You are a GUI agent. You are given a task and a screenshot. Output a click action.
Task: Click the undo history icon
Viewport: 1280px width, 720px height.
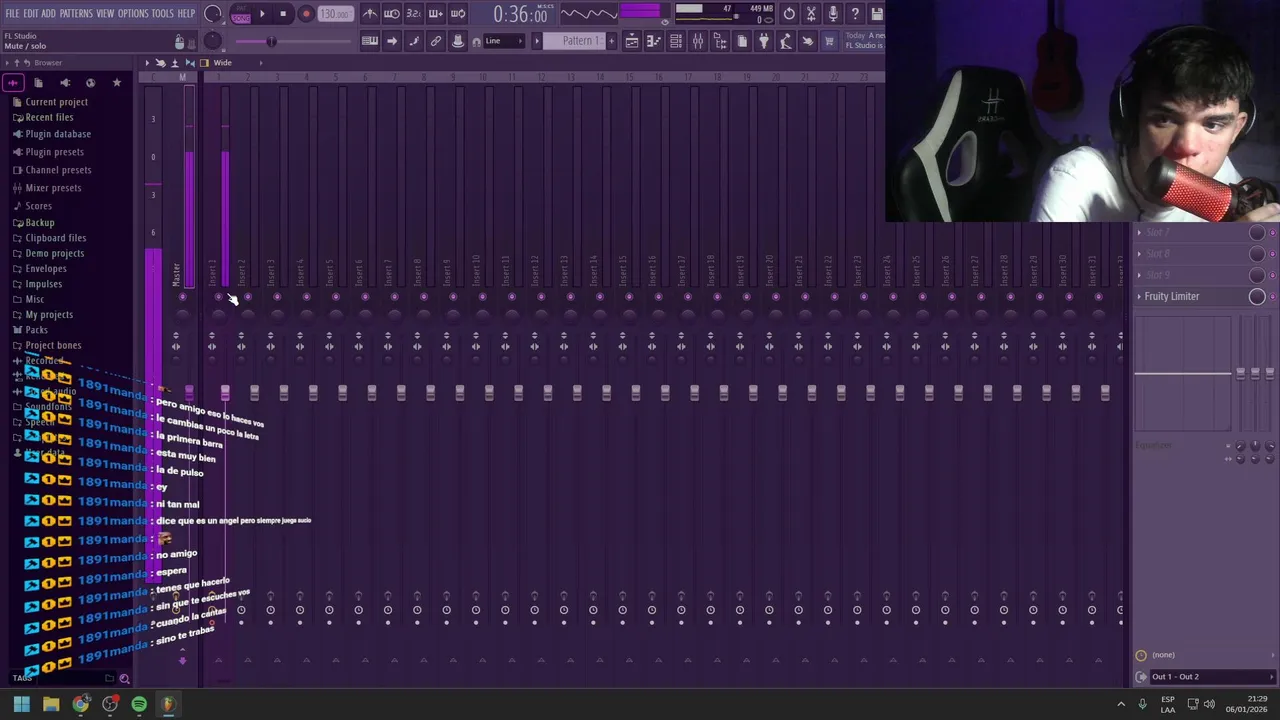pos(789,14)
